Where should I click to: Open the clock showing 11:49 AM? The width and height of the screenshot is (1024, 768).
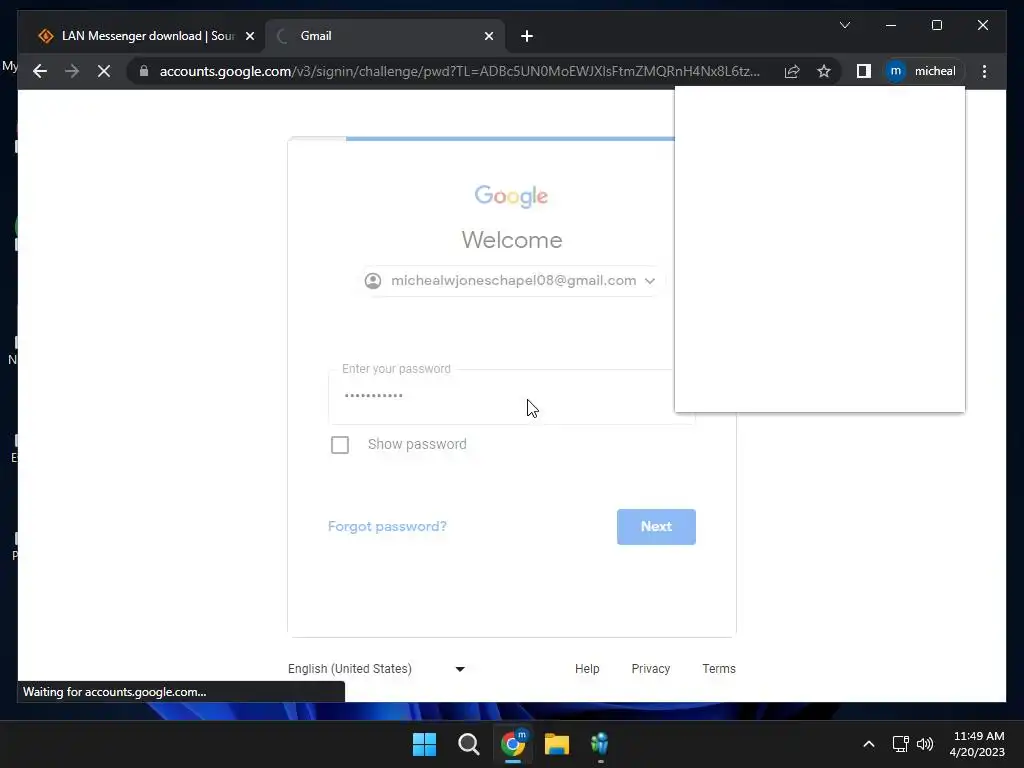tap(978, 744)
